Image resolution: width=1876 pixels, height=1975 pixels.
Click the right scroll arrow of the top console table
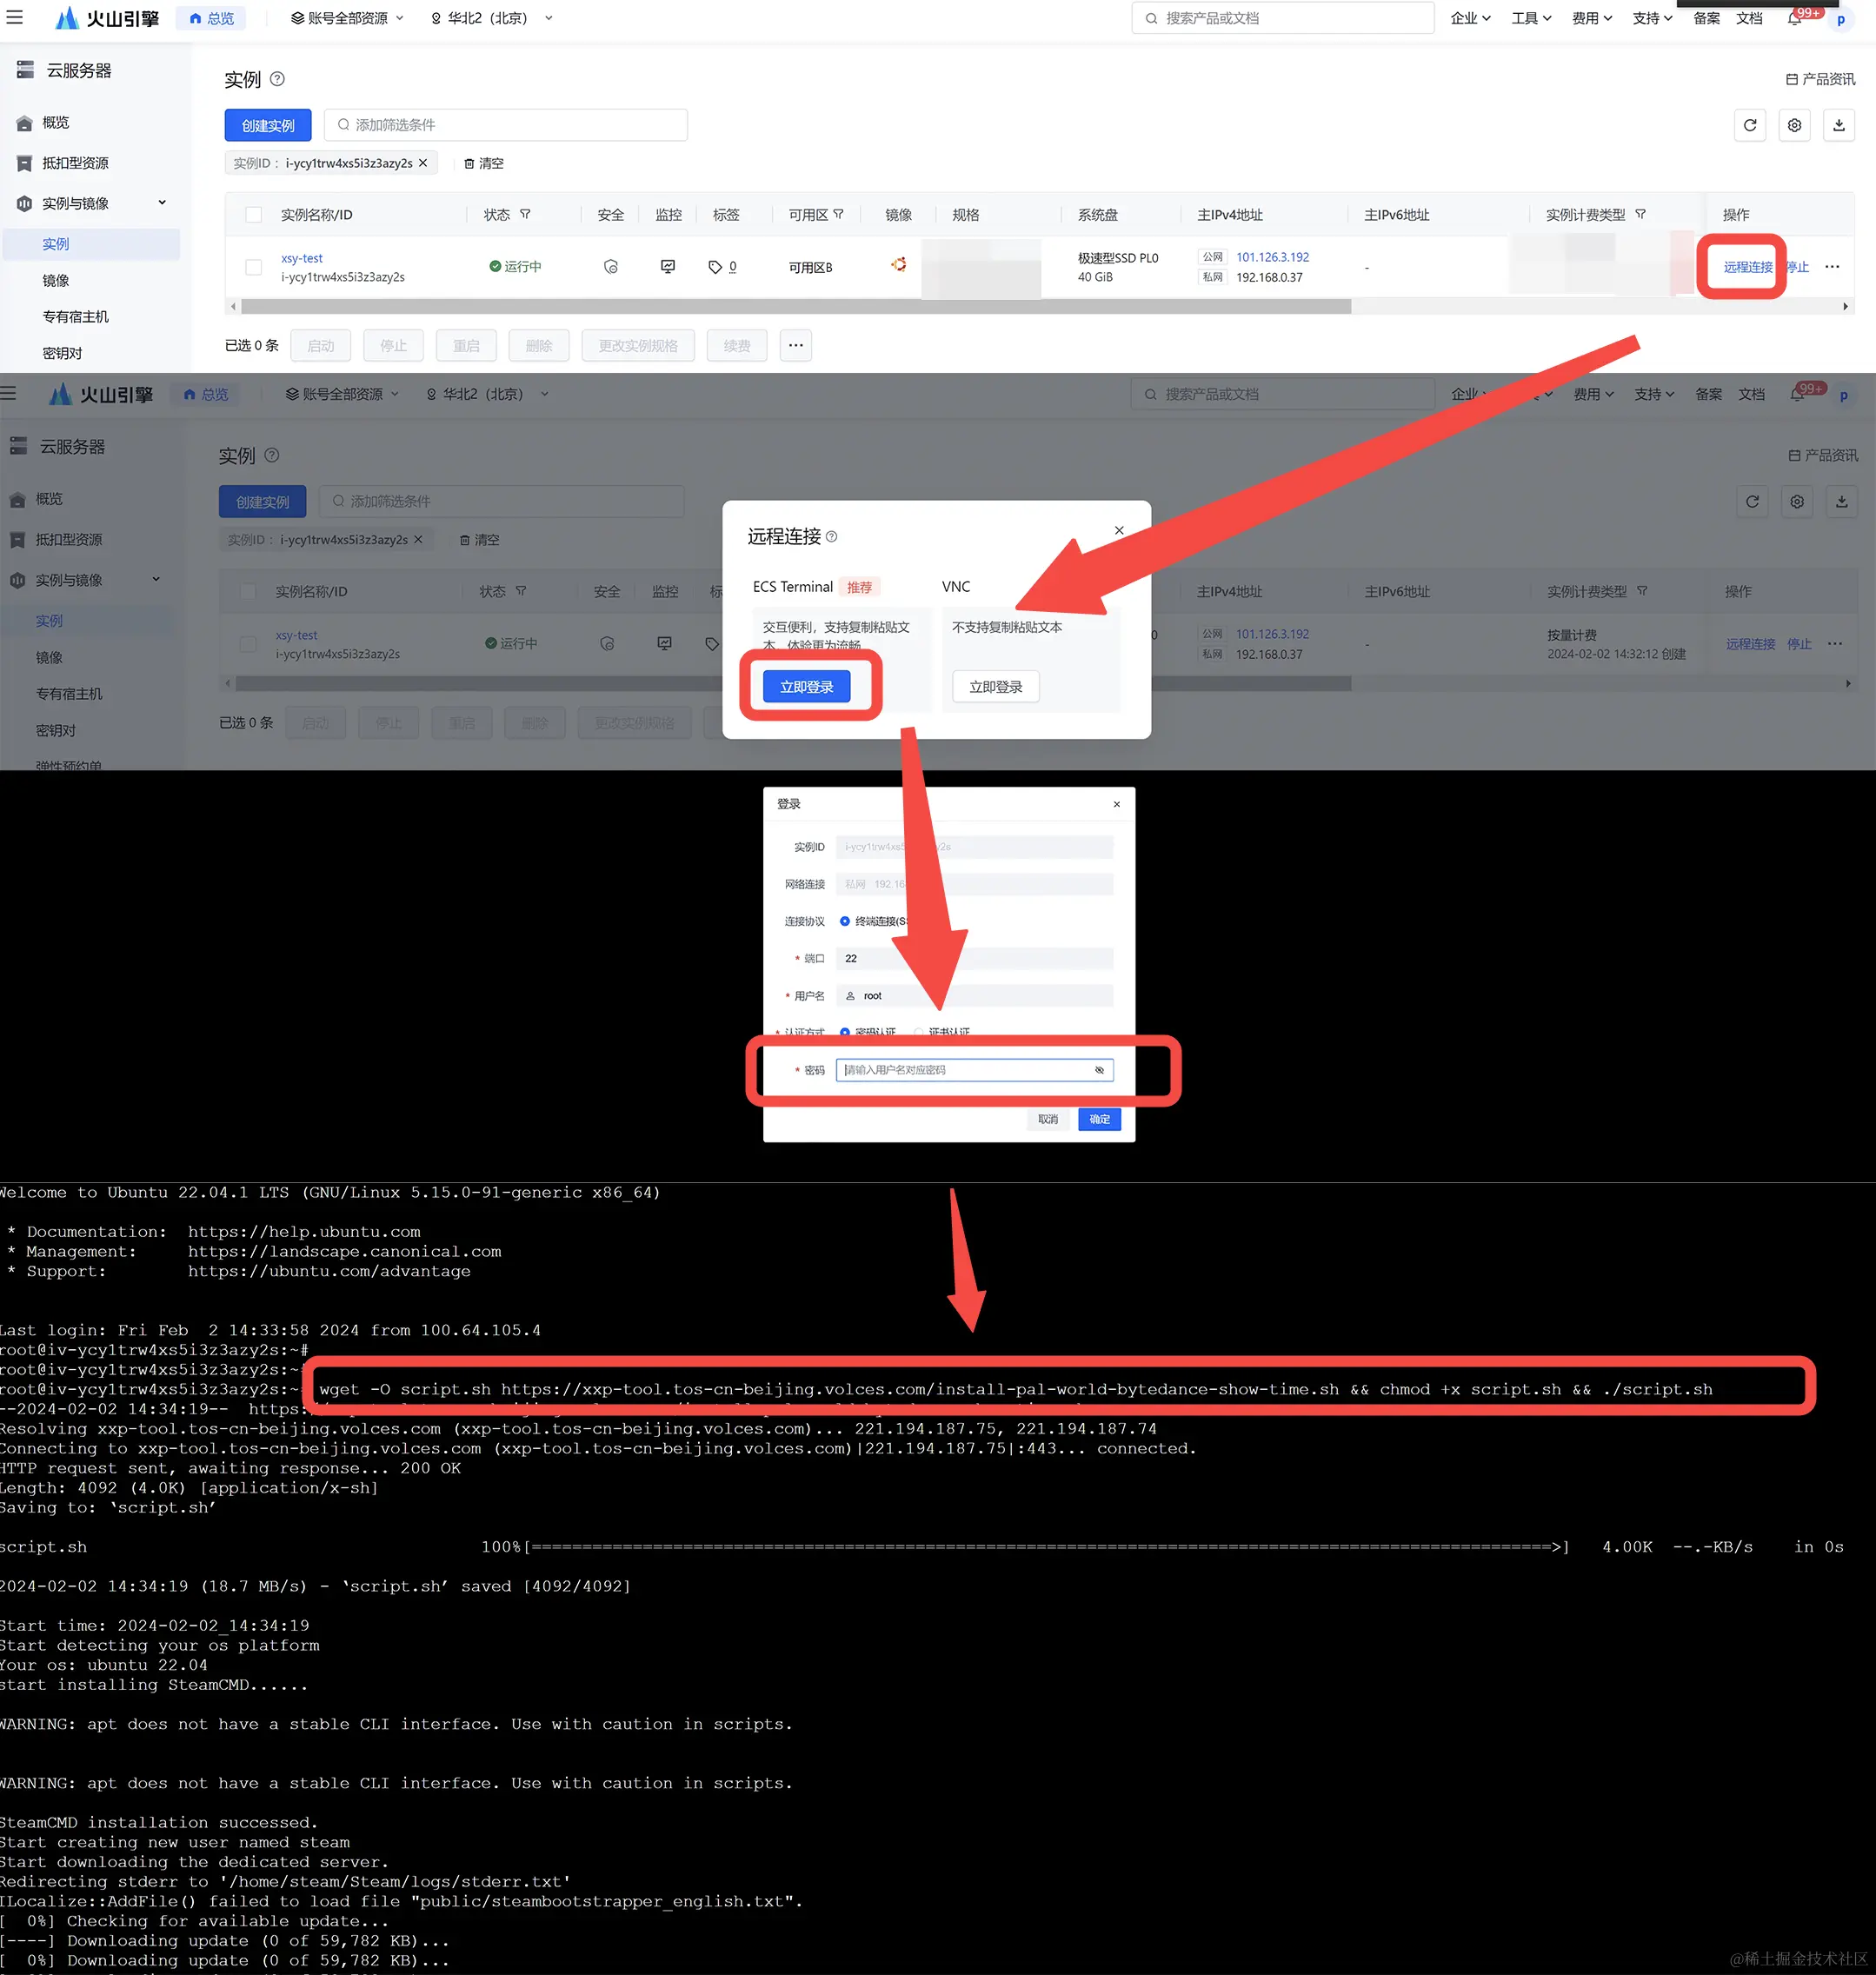tap(1846, 307)
